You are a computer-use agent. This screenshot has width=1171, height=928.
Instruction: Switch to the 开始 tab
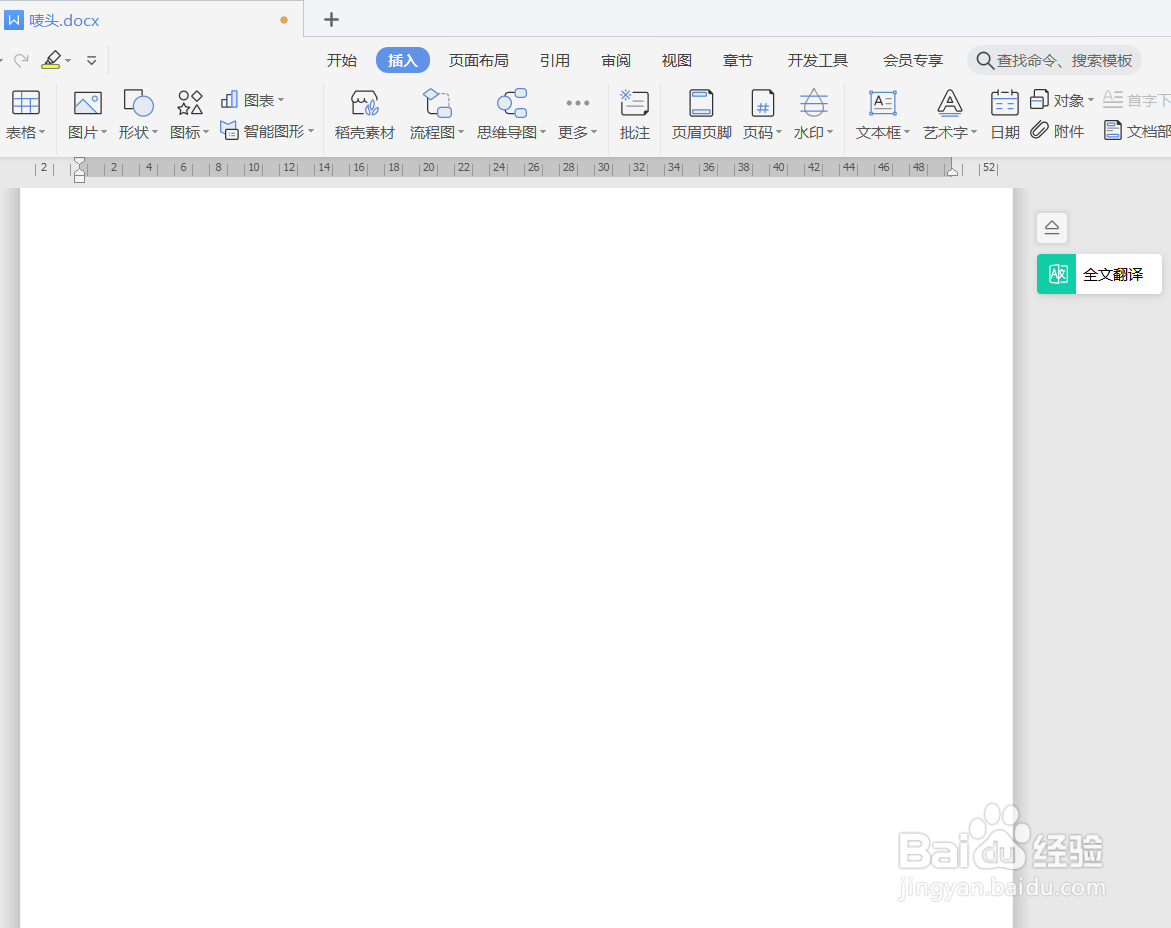341,60
